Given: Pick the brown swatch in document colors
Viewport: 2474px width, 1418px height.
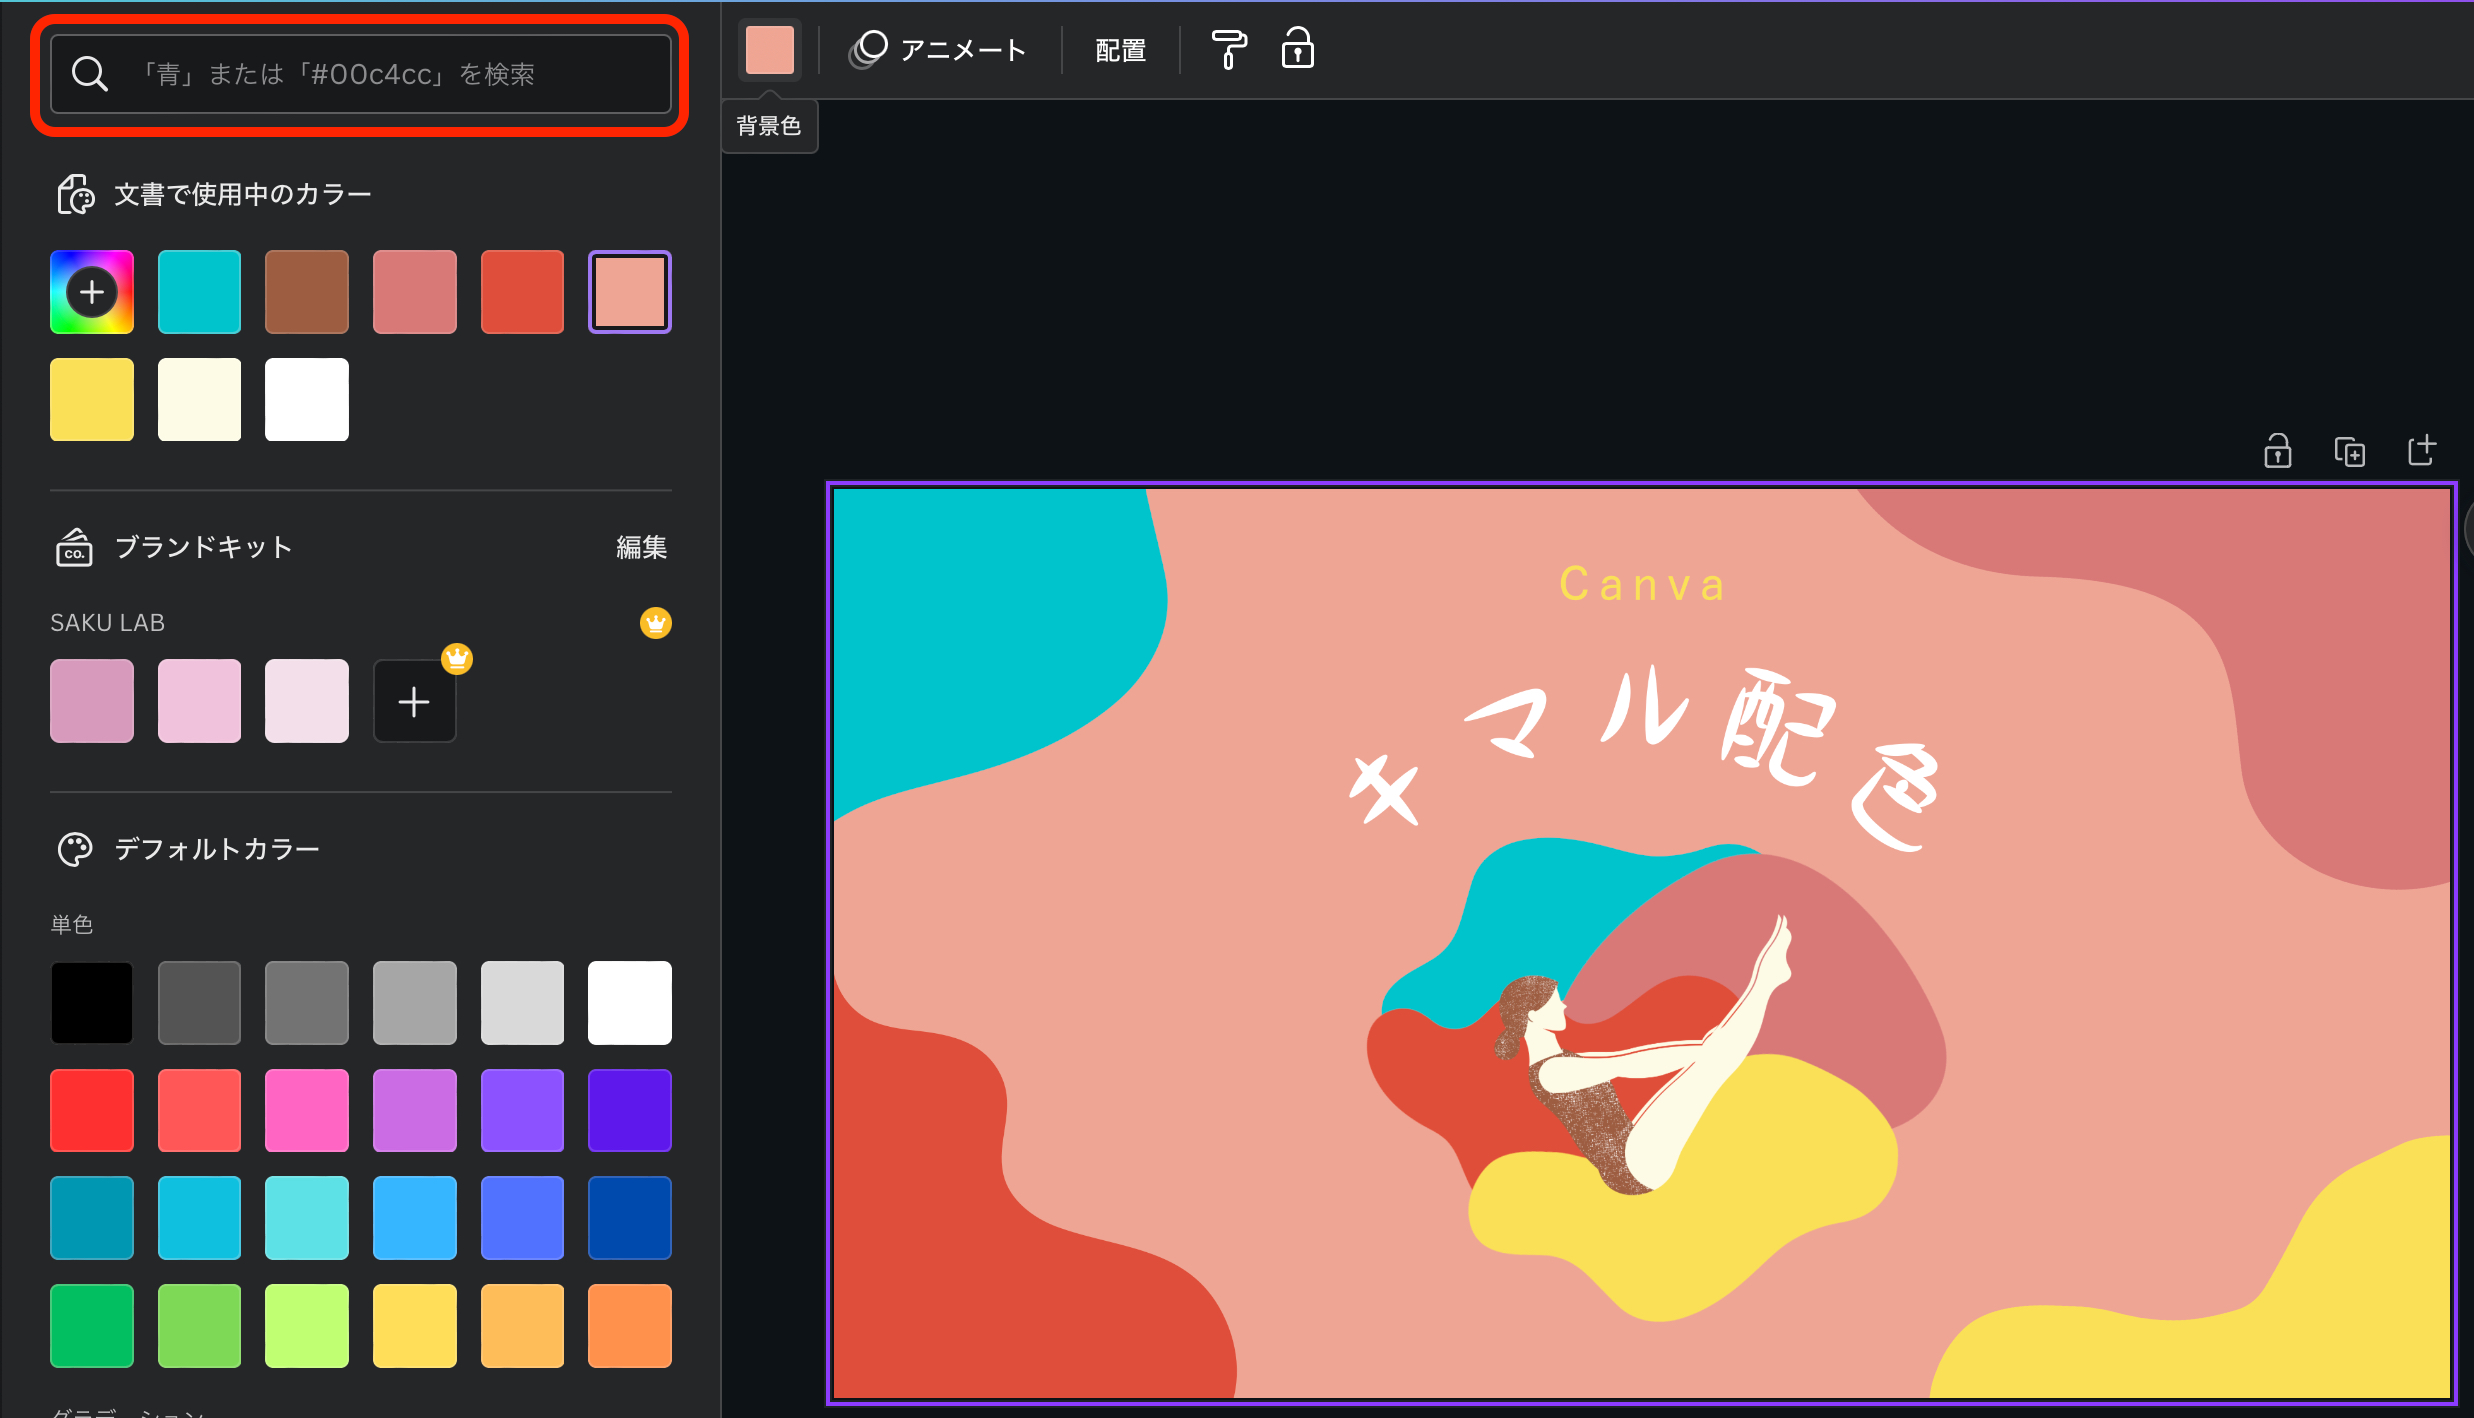Looking at the screenshot, I should pos(307,292).
